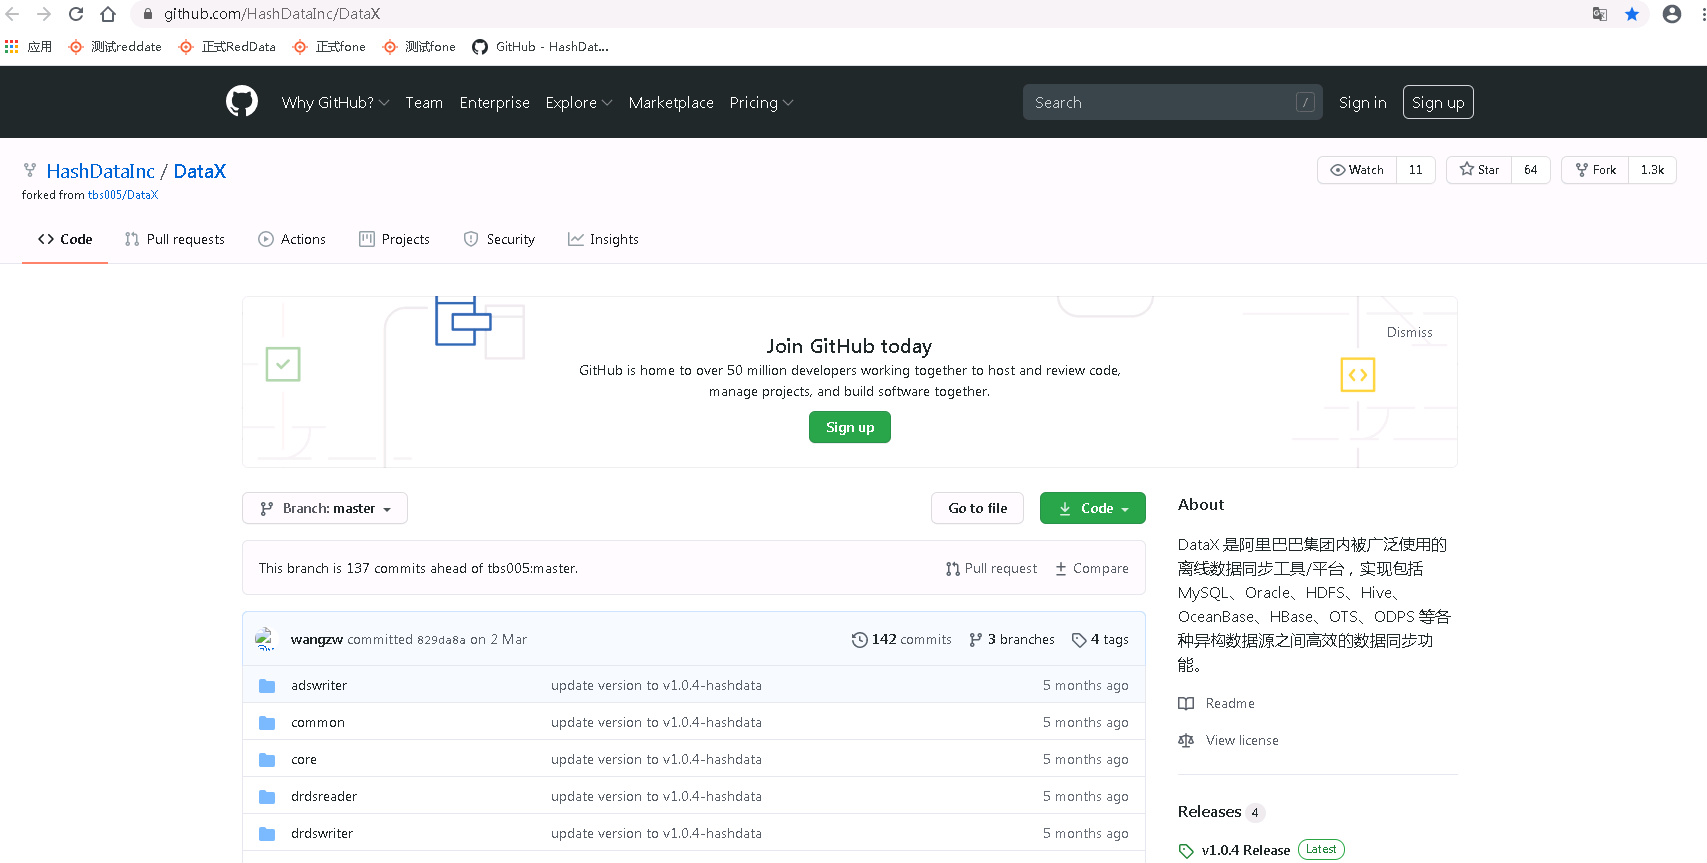Dismiss the Join GitHub today banner

(1409, 332)
